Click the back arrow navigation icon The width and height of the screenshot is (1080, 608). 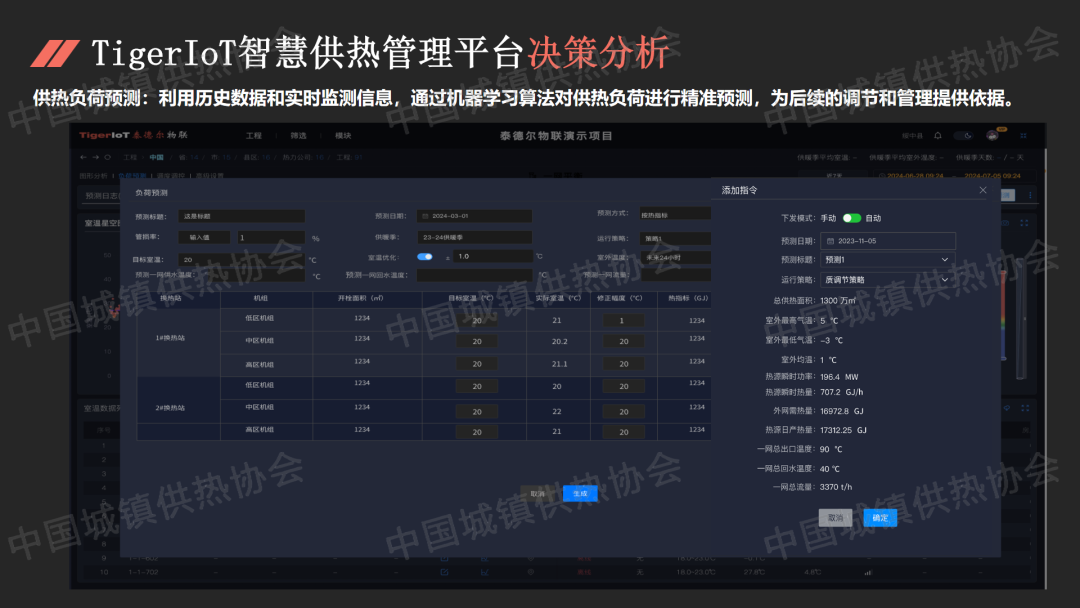[x=83, y=157]
